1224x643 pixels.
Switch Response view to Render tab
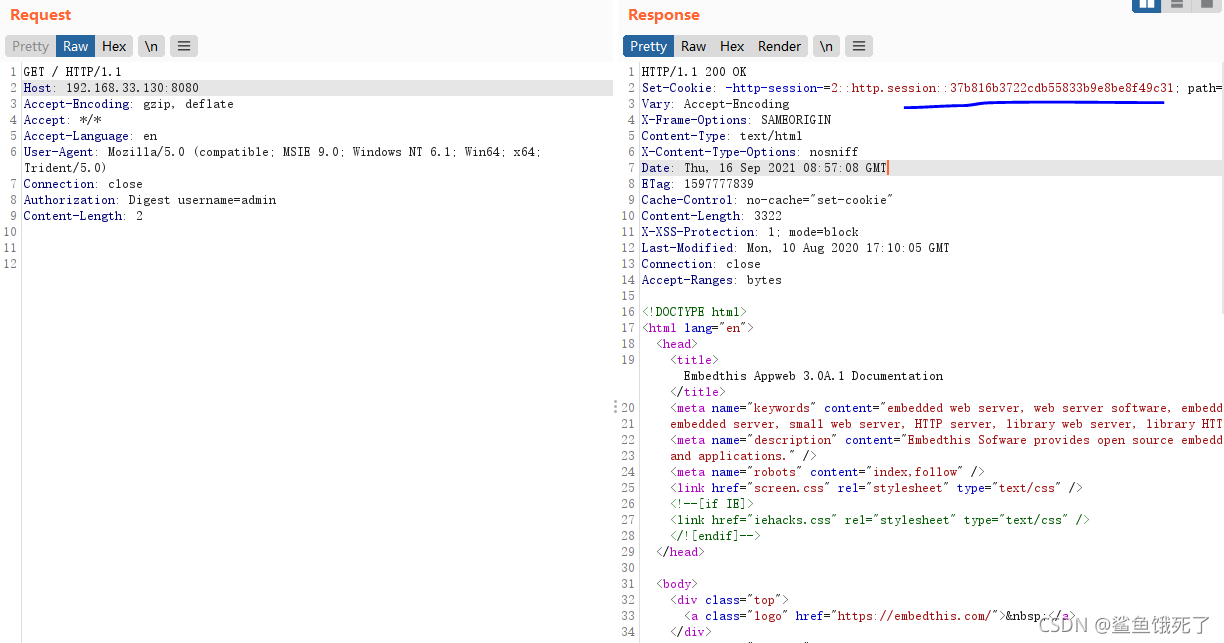click(779, 46)
